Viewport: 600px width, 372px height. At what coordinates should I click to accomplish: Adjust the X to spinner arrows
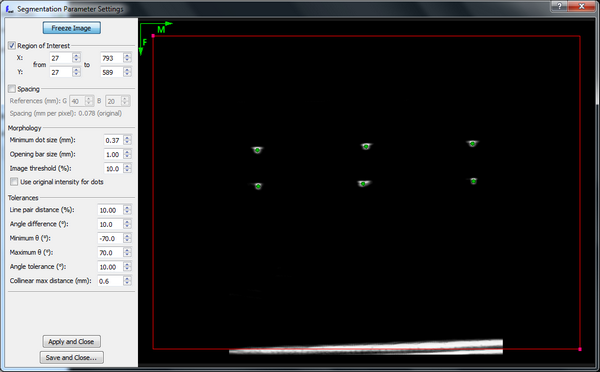(127, 58)
